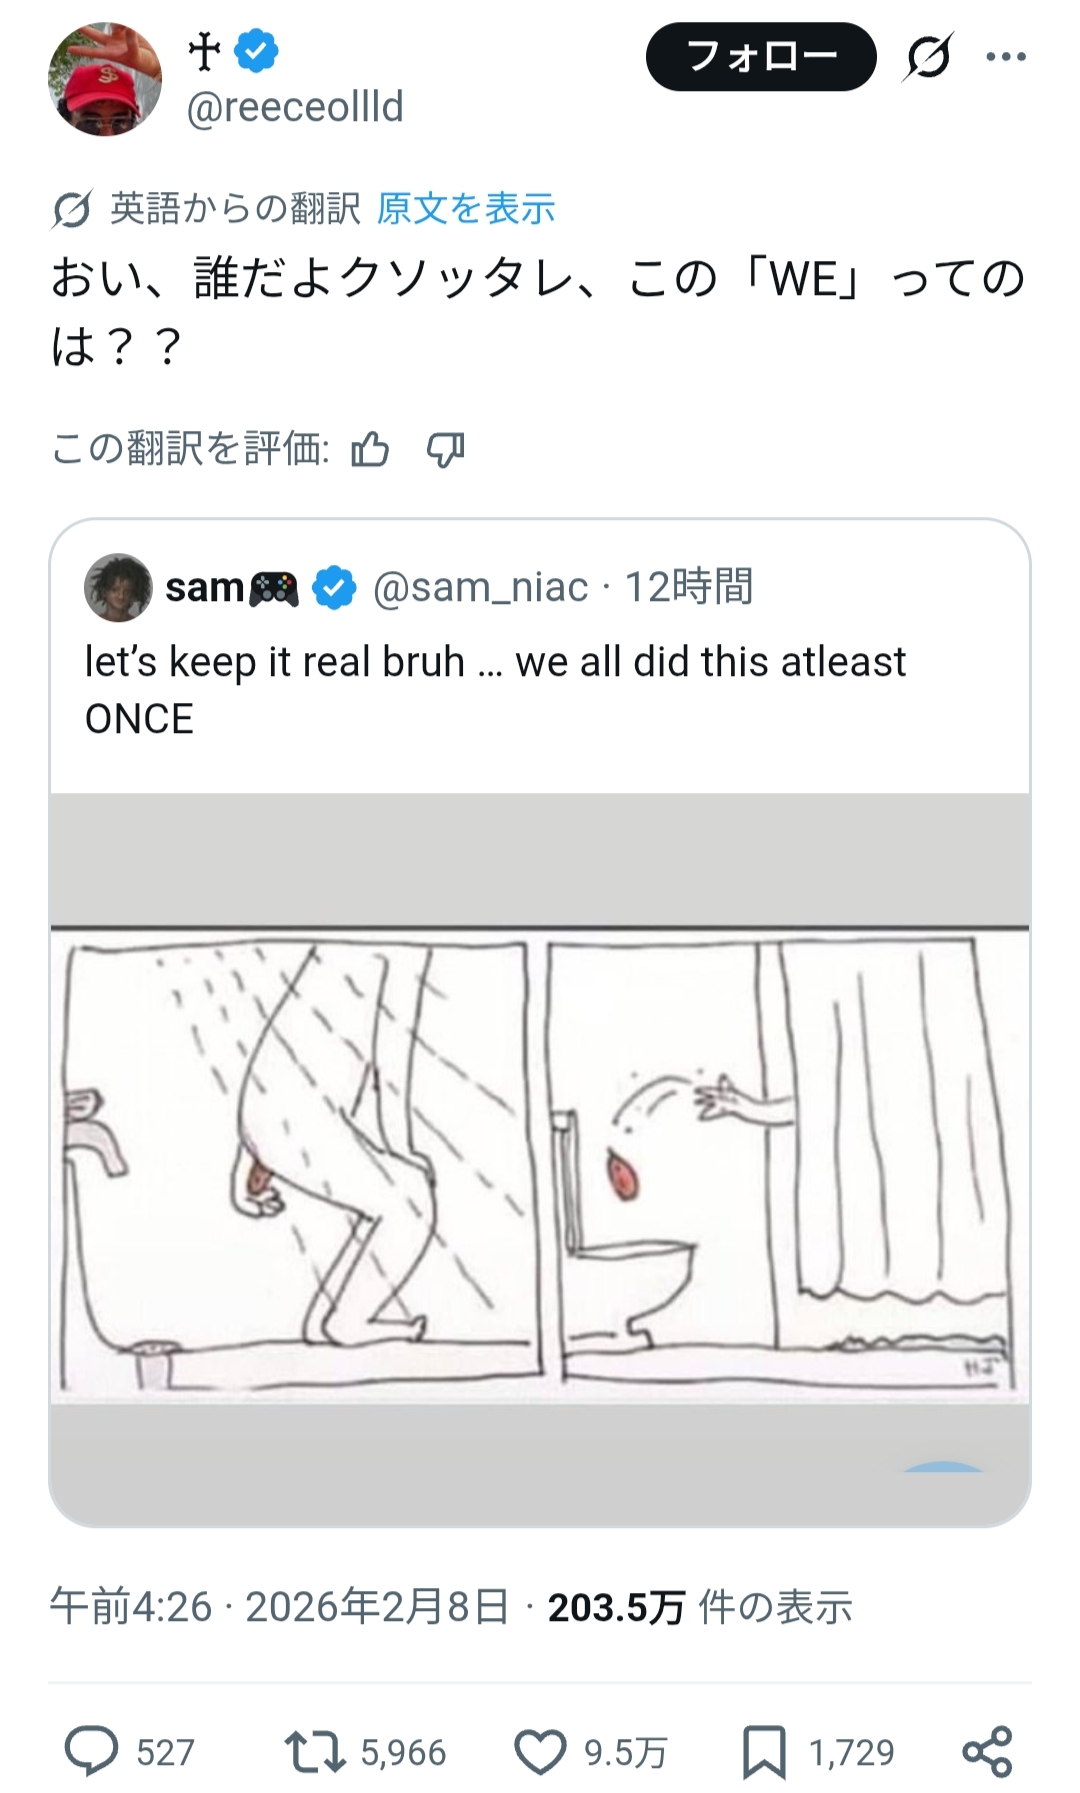
Task: Rate translation with thumbs up
Action: point(370,450)
